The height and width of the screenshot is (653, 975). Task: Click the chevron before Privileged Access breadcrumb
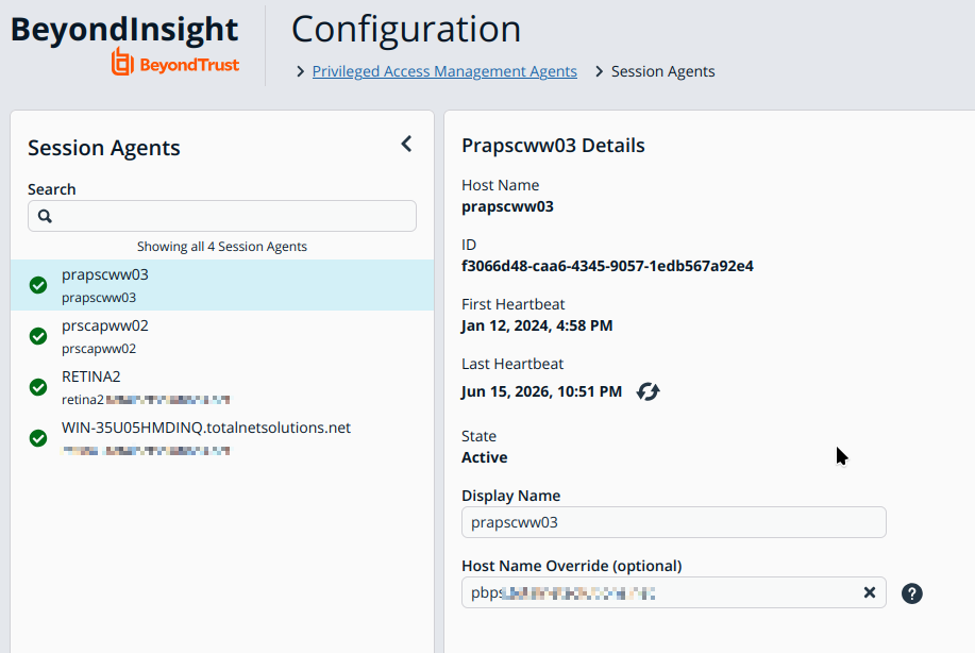point(300,72)
